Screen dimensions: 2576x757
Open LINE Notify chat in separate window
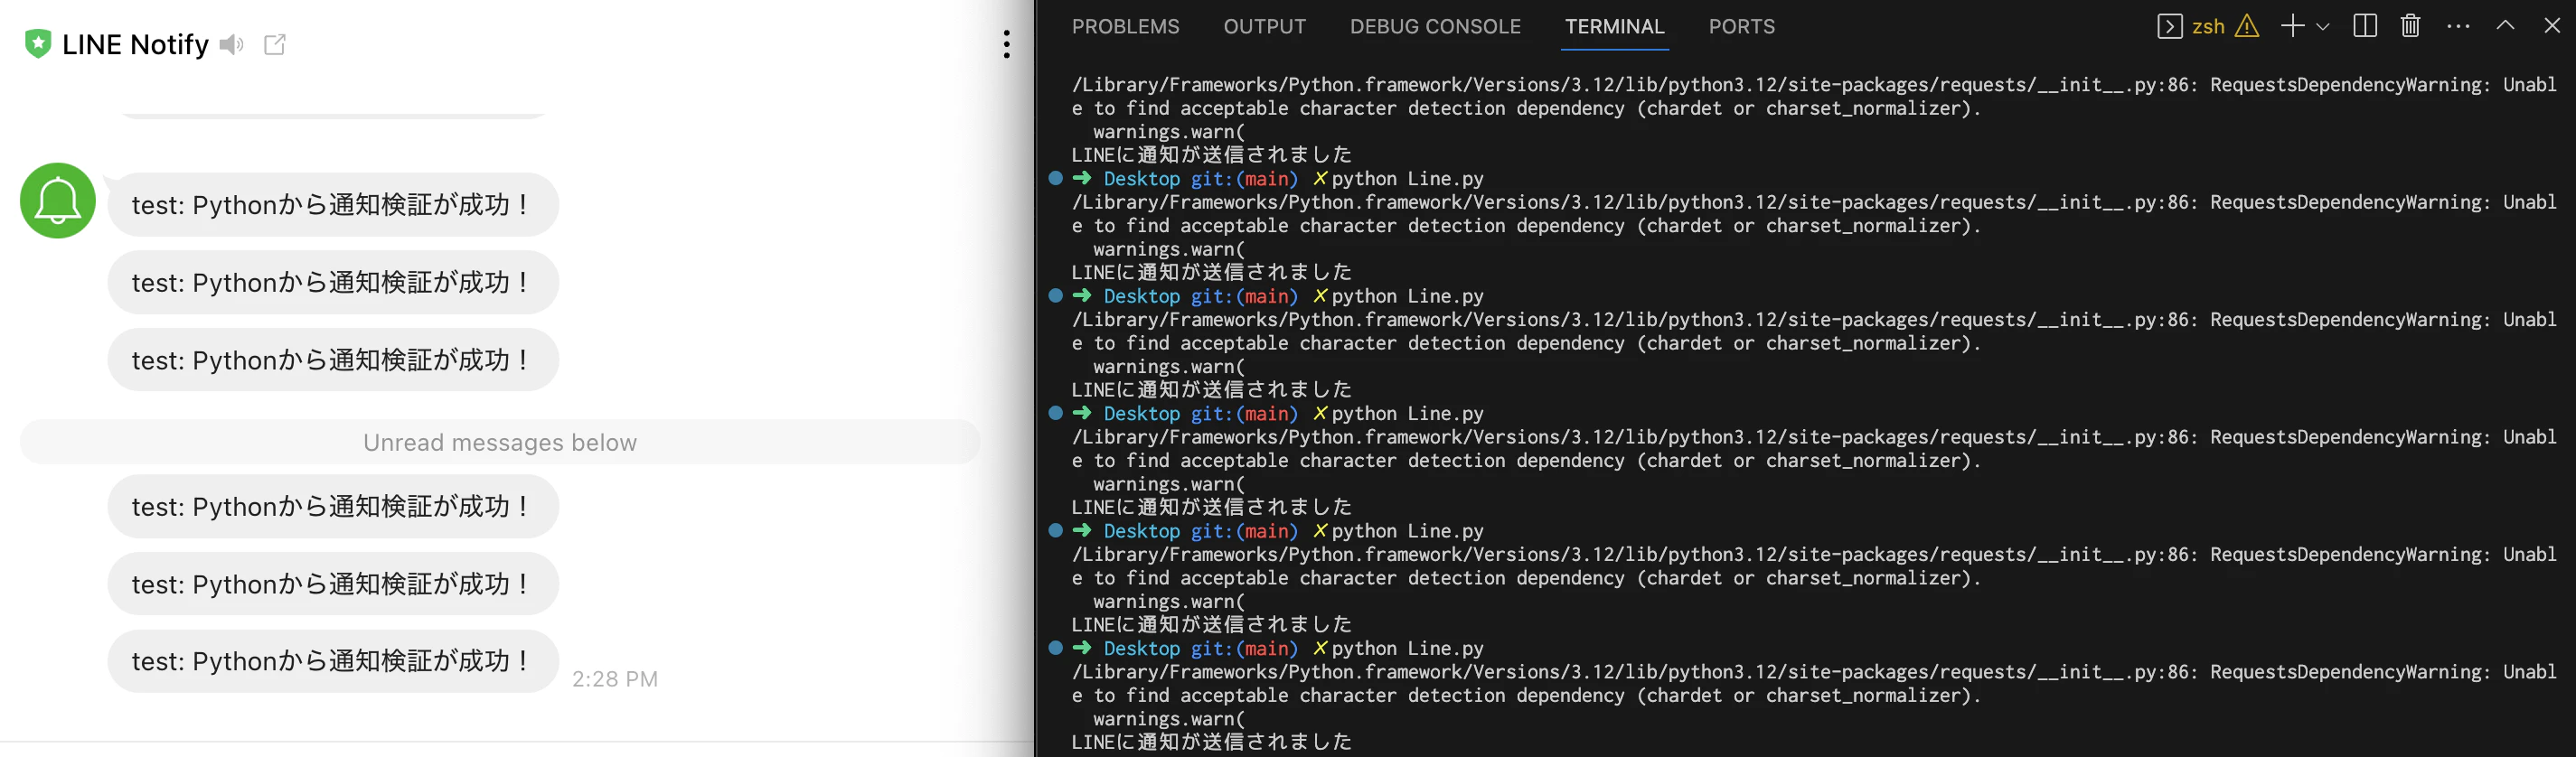tap(275, 44)
